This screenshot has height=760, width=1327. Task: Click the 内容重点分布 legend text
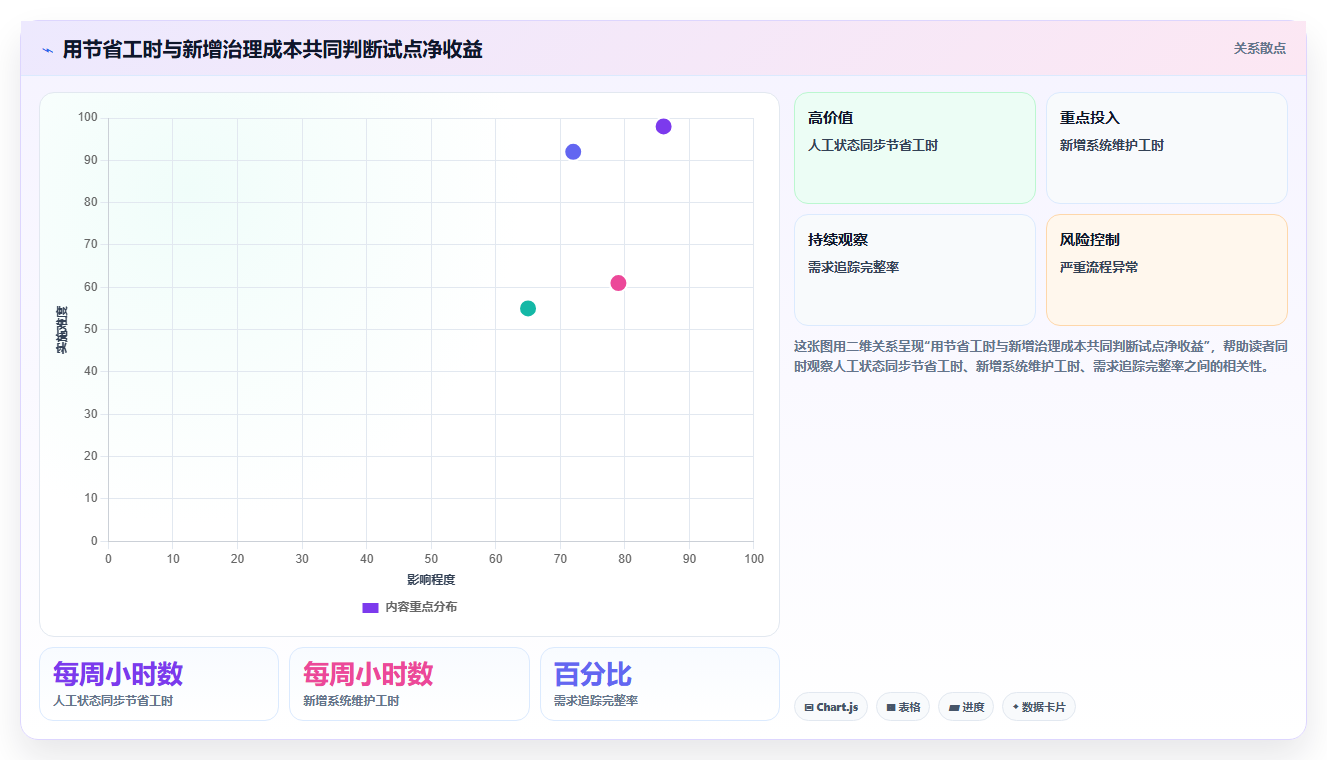point(421,607)
